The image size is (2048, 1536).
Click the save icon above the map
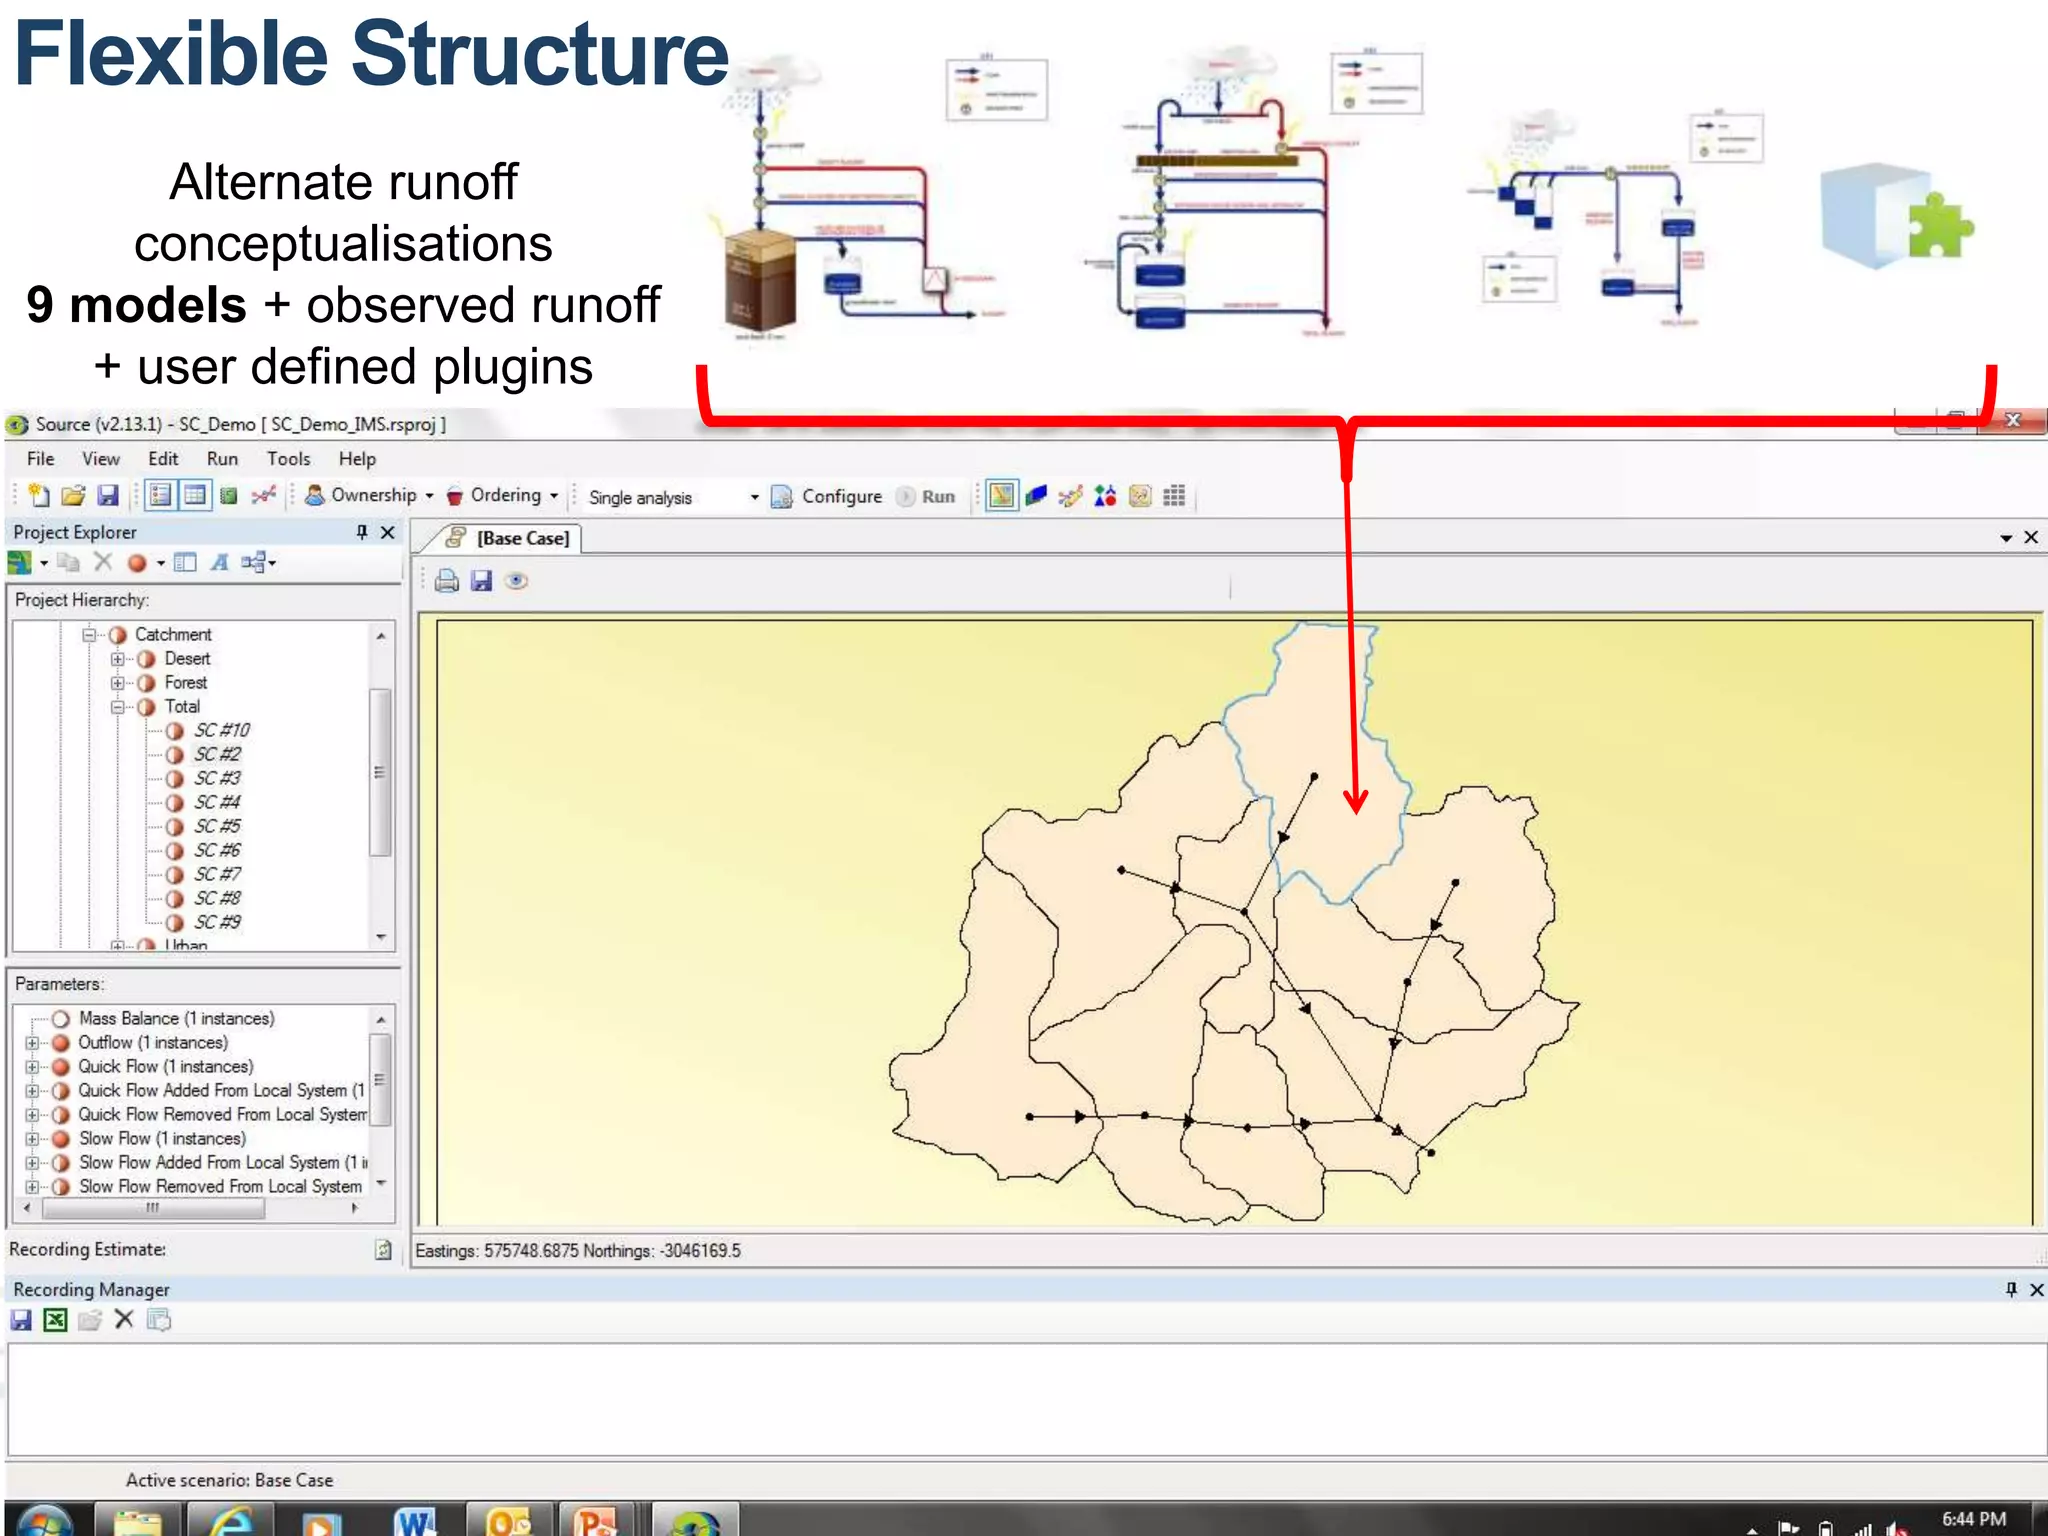coord(482,581)
